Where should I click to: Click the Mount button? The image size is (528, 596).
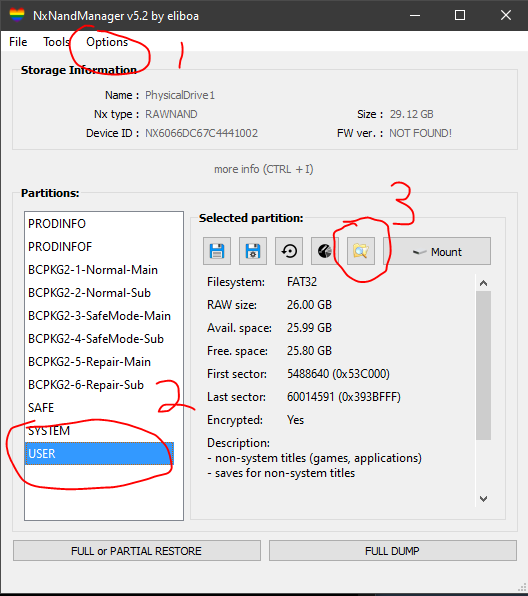tap(437, 251)
